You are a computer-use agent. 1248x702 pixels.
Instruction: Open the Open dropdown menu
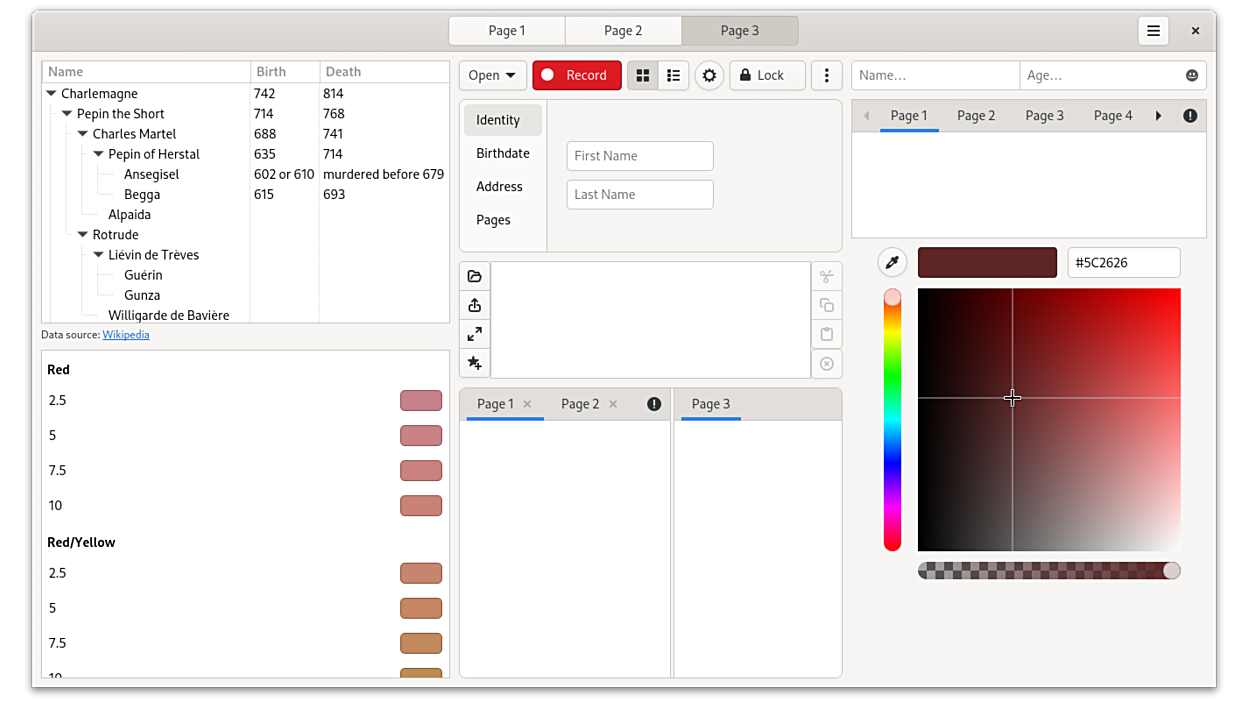tap(493, 75)
